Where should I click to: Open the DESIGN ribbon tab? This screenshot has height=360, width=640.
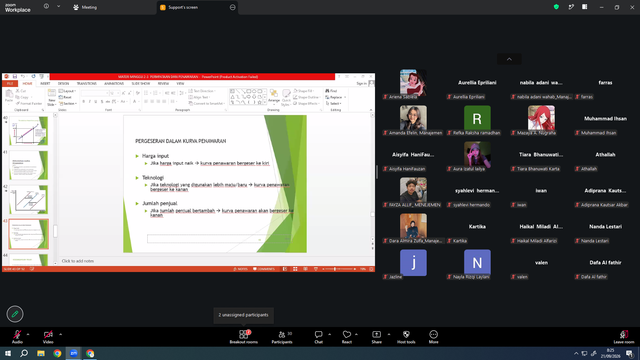63,83
